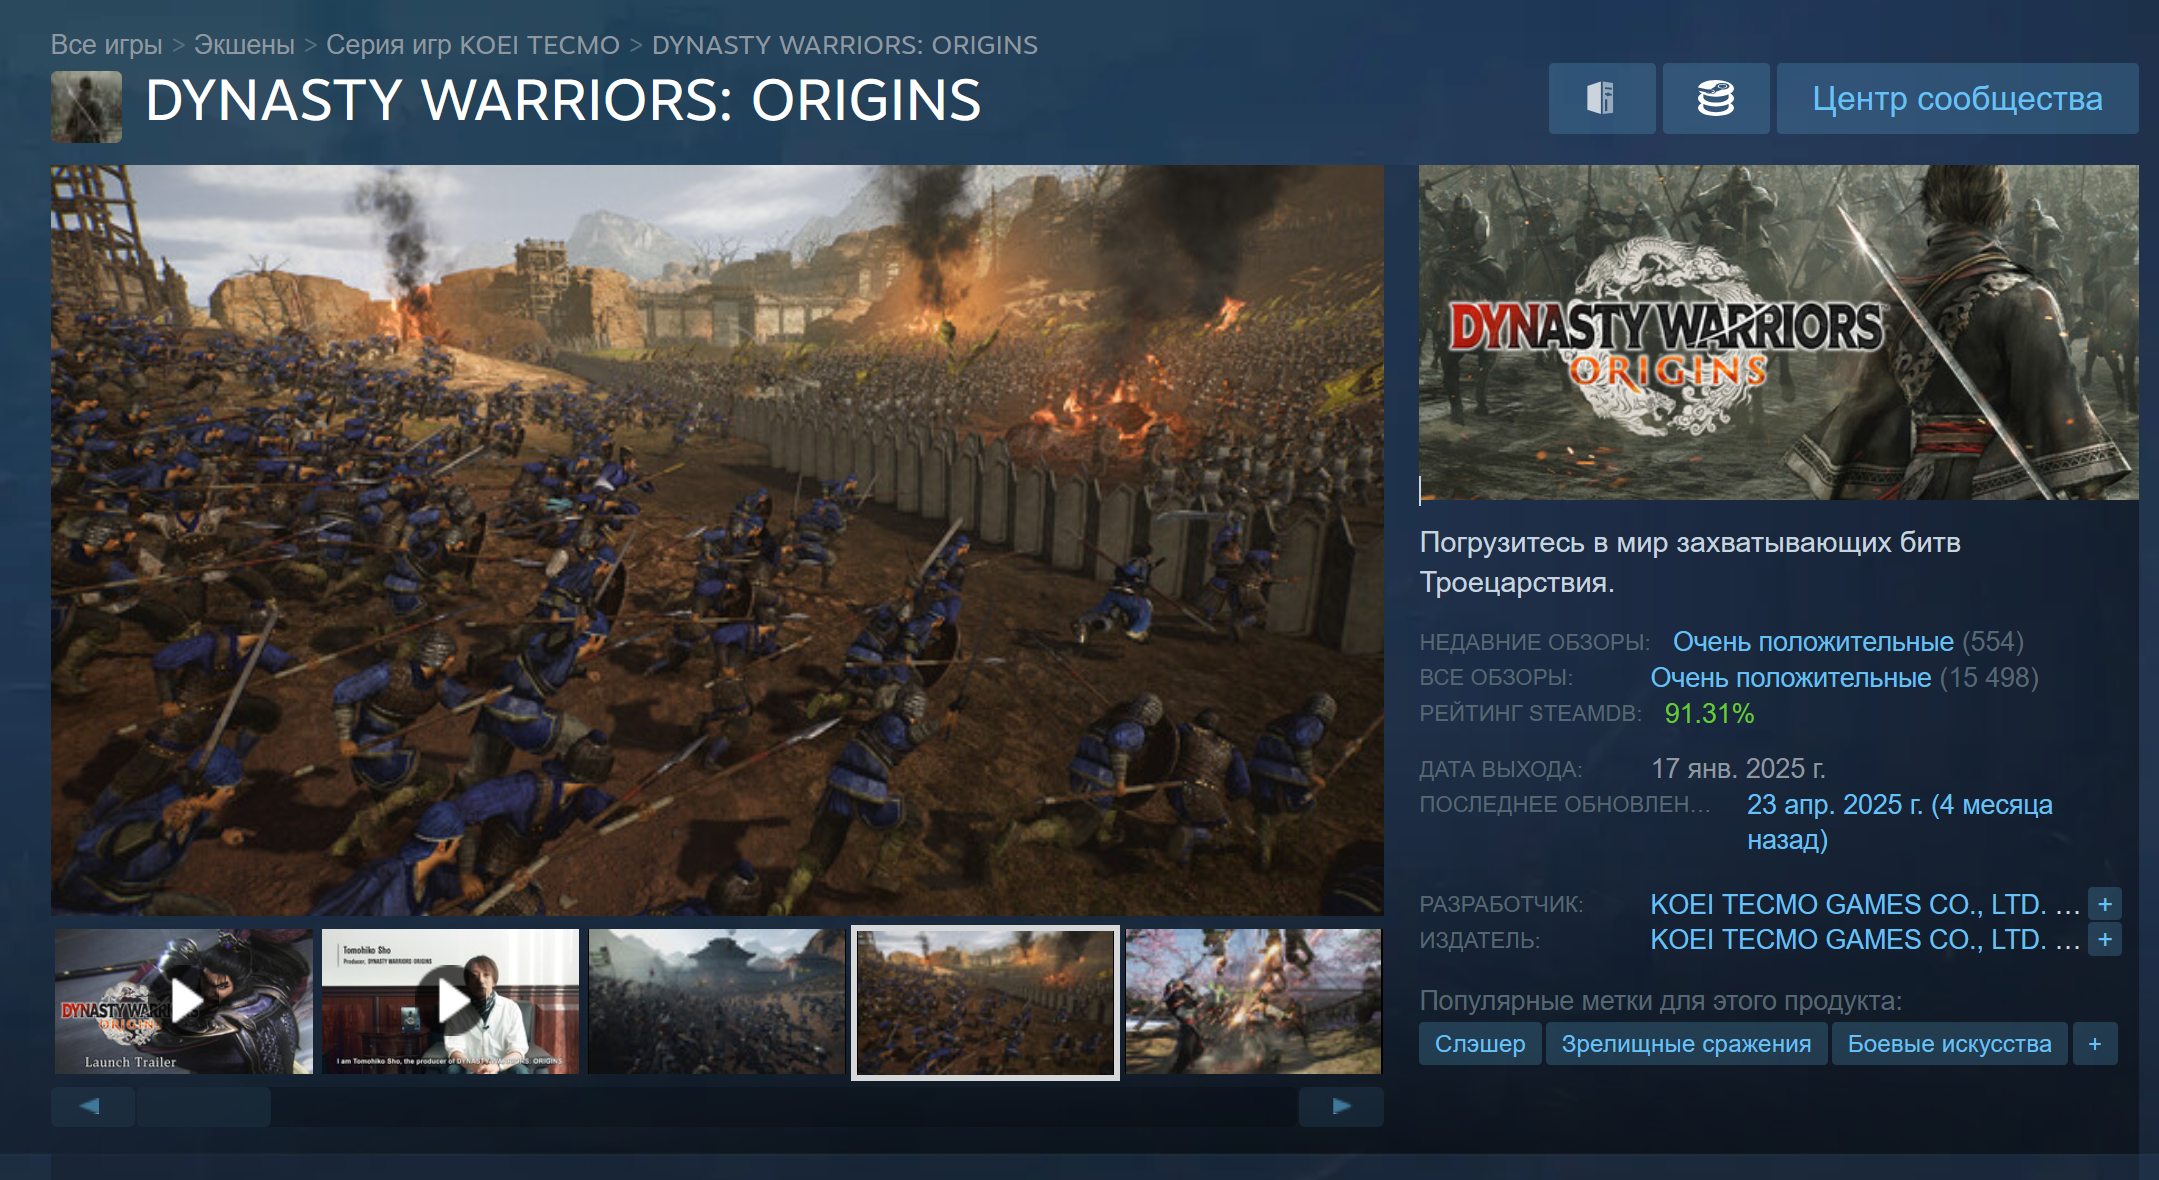Expand the publisher list plus button

2104,940
